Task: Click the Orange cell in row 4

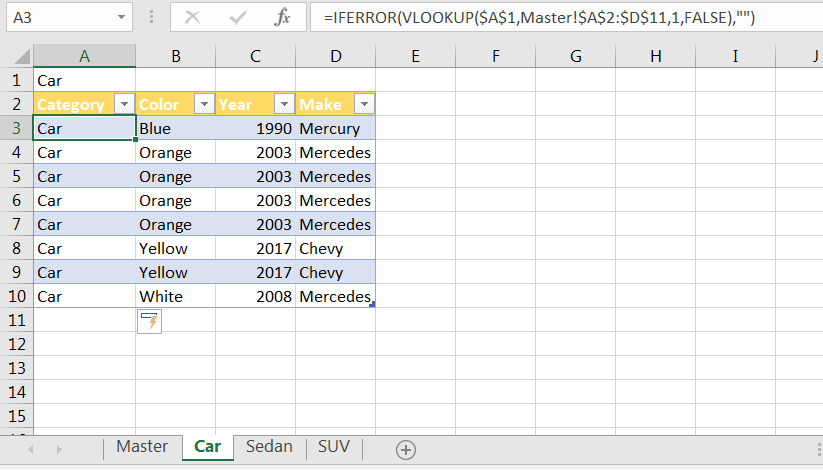Action: click(x=176, y=152)
